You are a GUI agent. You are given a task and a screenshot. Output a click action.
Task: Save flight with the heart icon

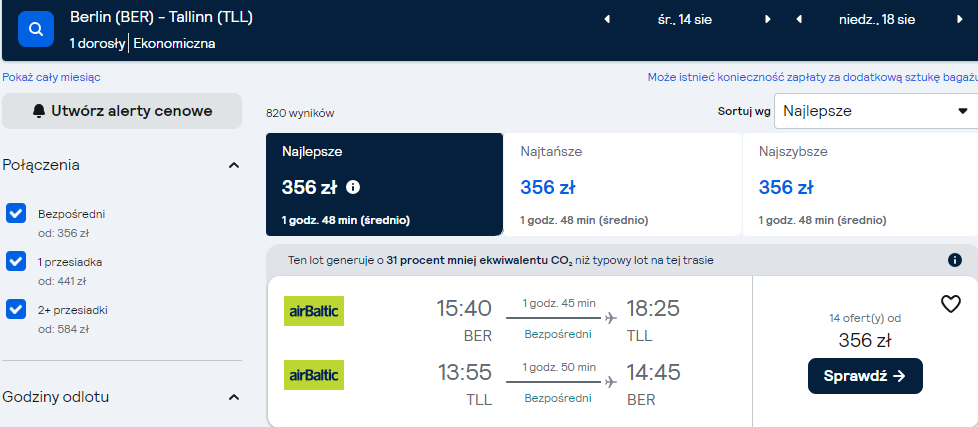pyautogui.click(x=951, y=304)
